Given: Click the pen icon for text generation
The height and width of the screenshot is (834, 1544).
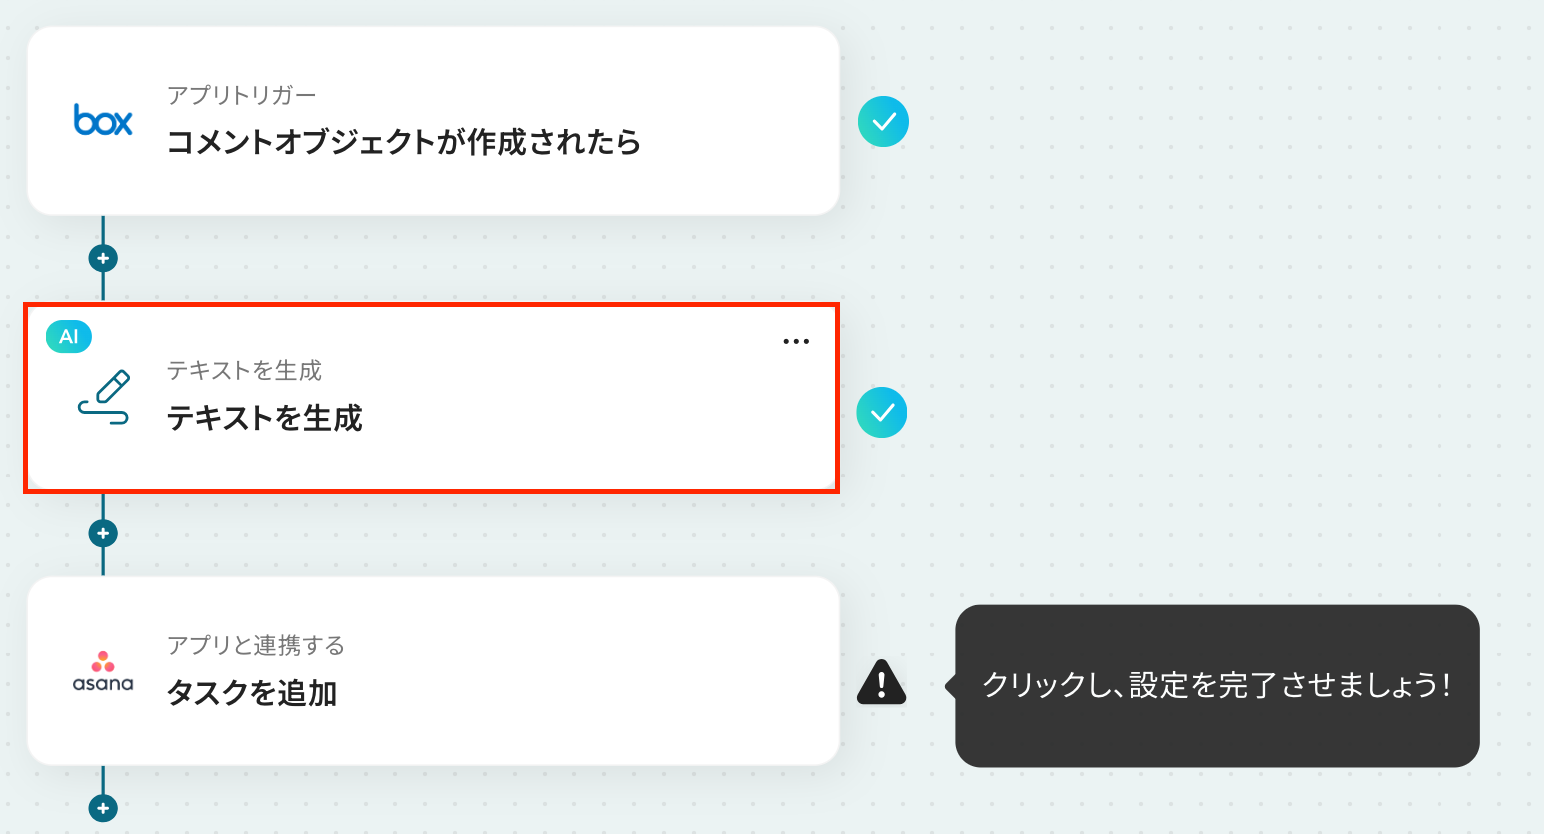Looking at the screenshot, I should [x=104, y=398].
